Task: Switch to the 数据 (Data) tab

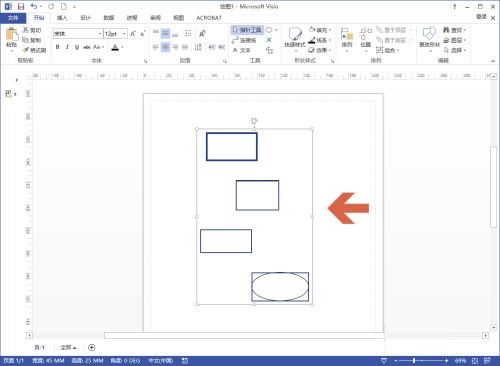Action: pos(109,18)
